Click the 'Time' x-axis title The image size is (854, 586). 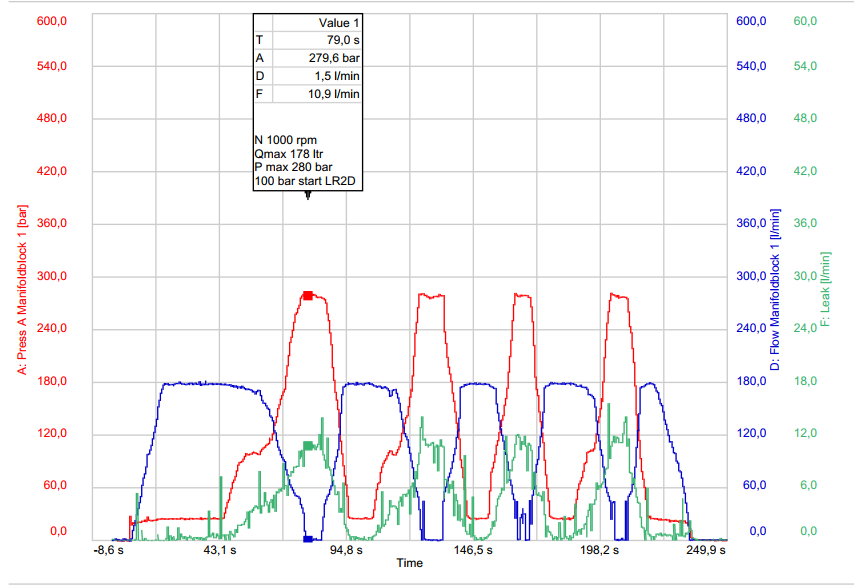coord(409,563)
